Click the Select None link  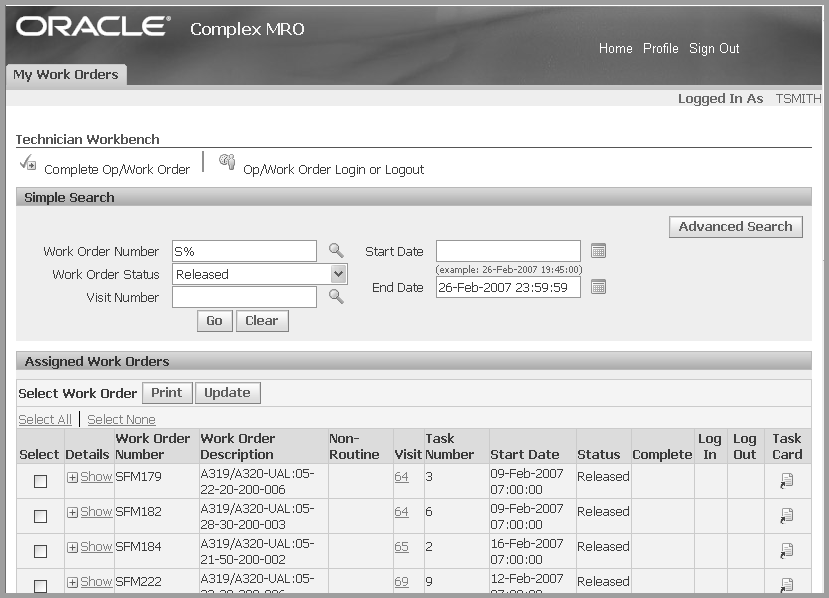coord(121,419)
